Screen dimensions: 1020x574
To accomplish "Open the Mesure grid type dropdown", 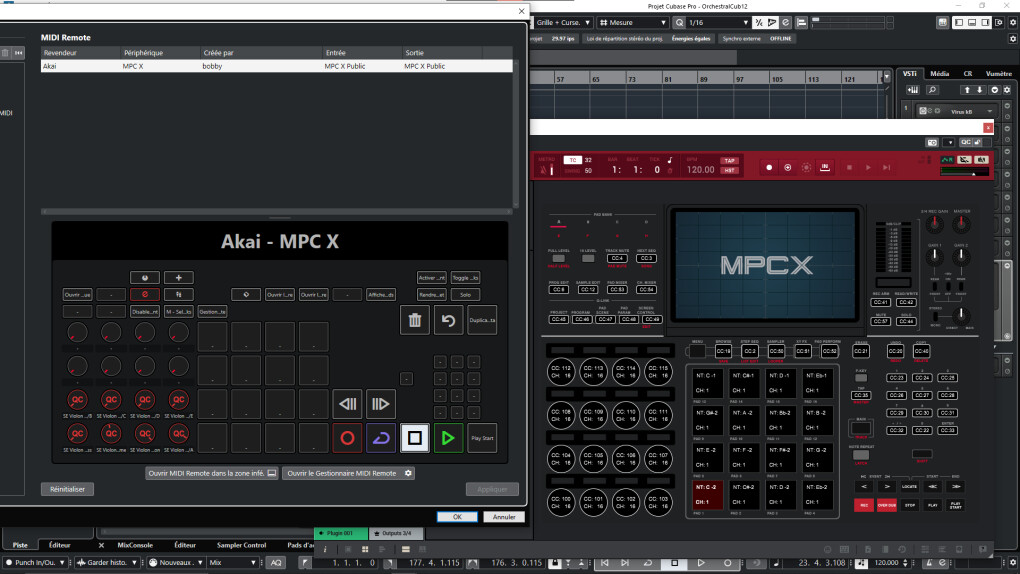I will [632, 22].
